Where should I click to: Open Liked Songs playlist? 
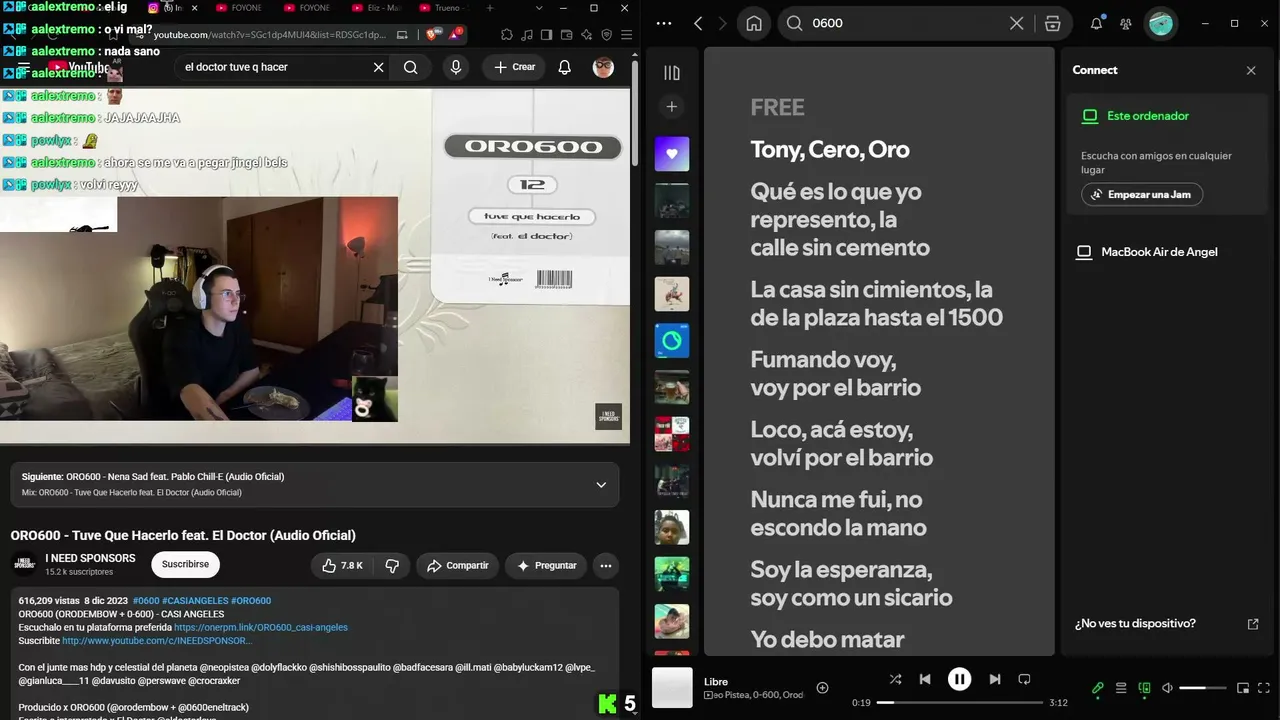tap(672, 154)
